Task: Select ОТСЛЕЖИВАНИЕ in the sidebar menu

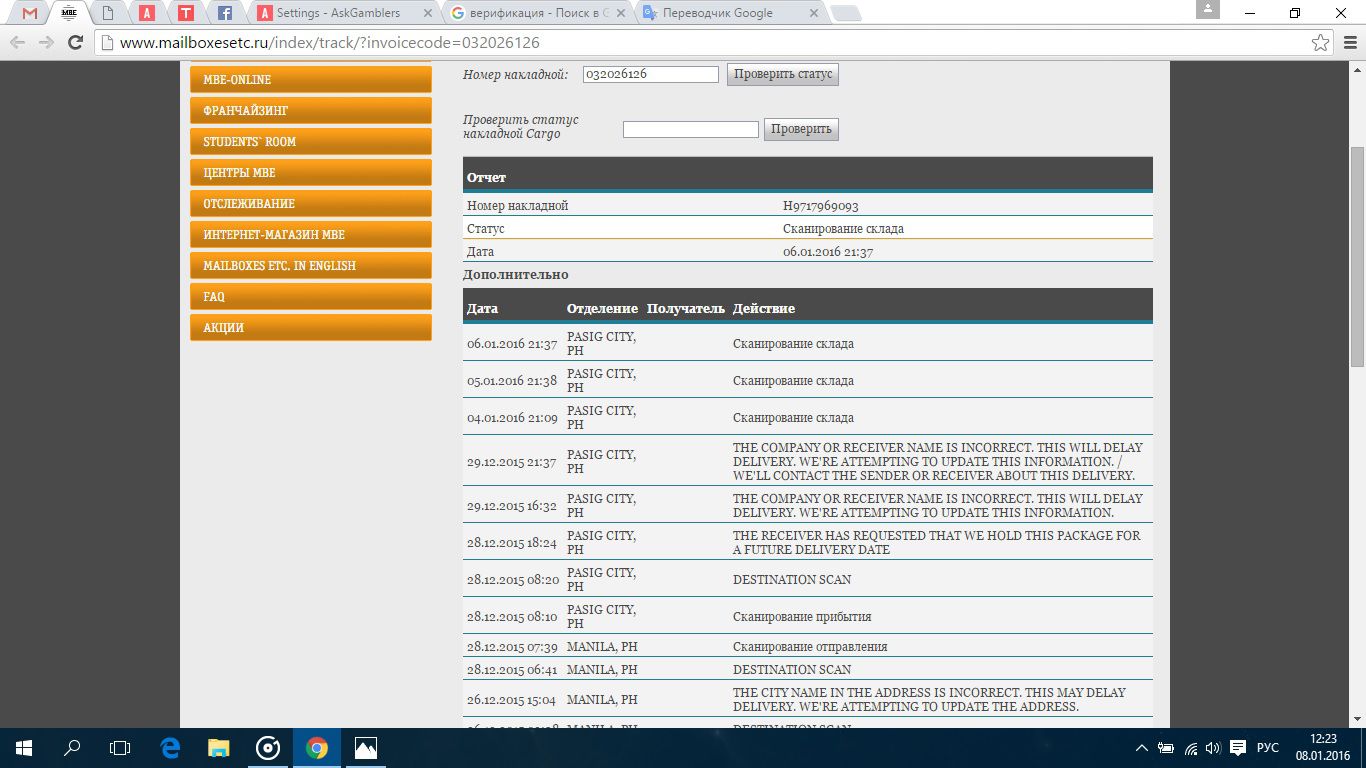Action: tap(311, 204)
